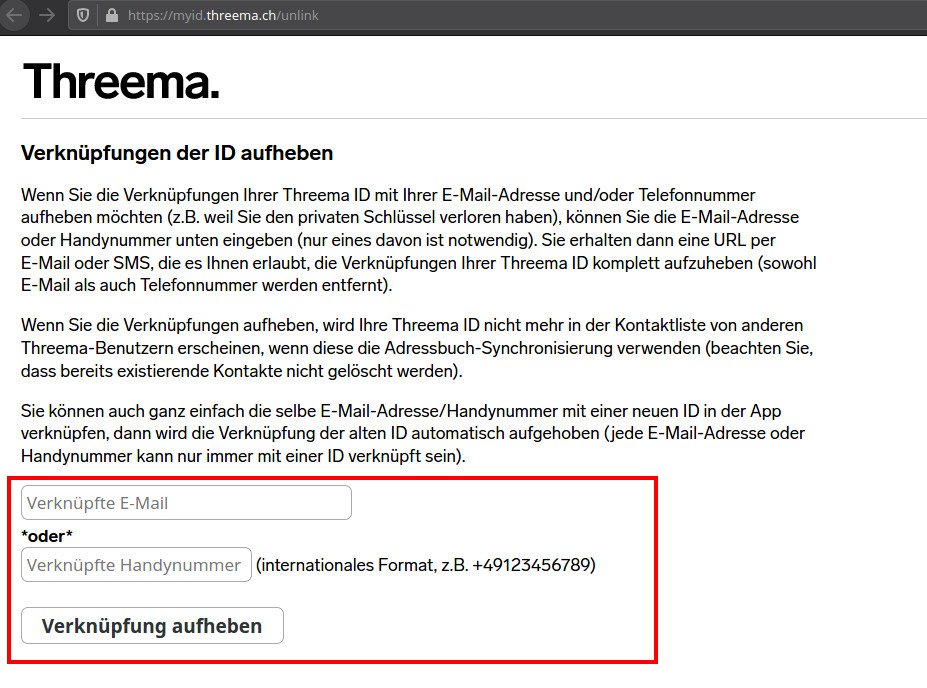Click the Verknüpfung aufheben button
This screenshot has width=927, height=688.
point(152,626)
